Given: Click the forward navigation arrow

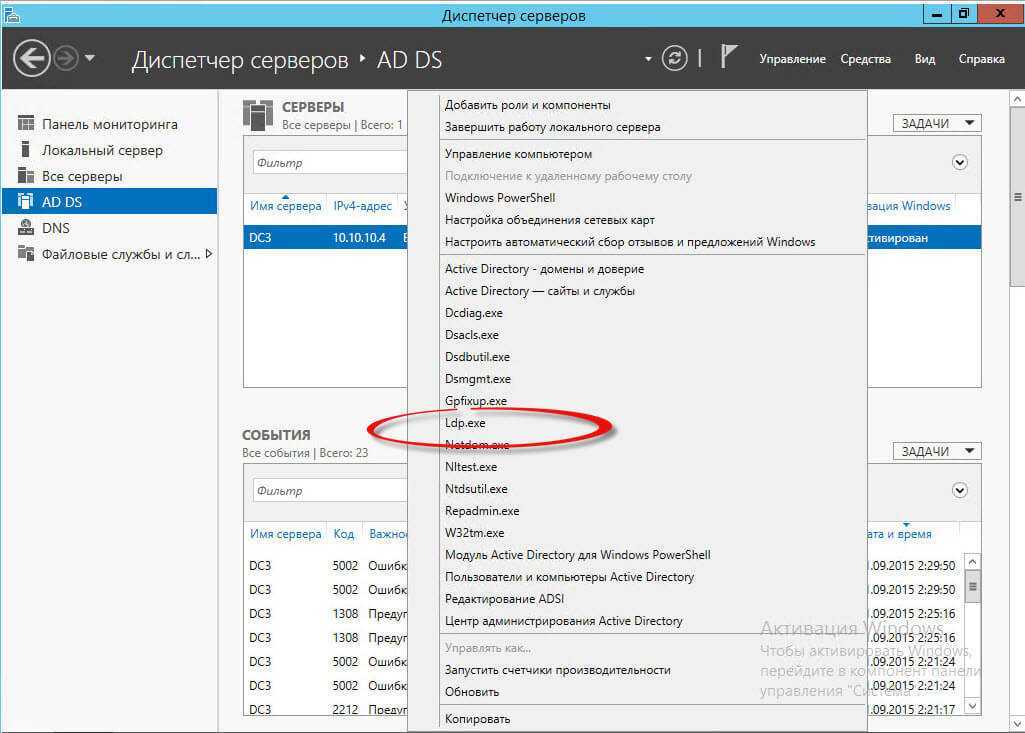Looking at the screenshot, I should click(x=65, y=59).
